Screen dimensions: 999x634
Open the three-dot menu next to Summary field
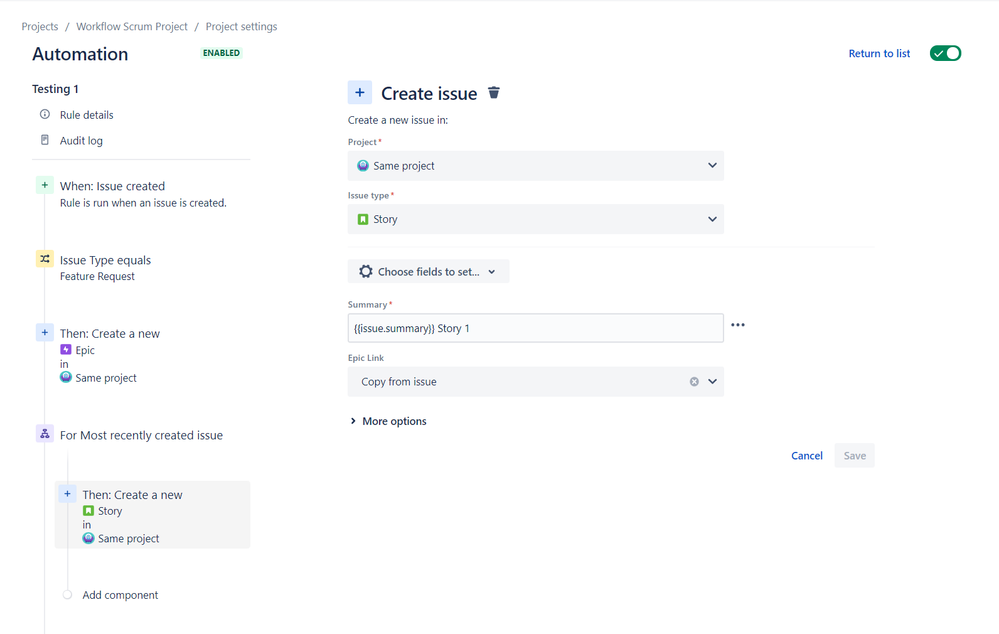738,325
